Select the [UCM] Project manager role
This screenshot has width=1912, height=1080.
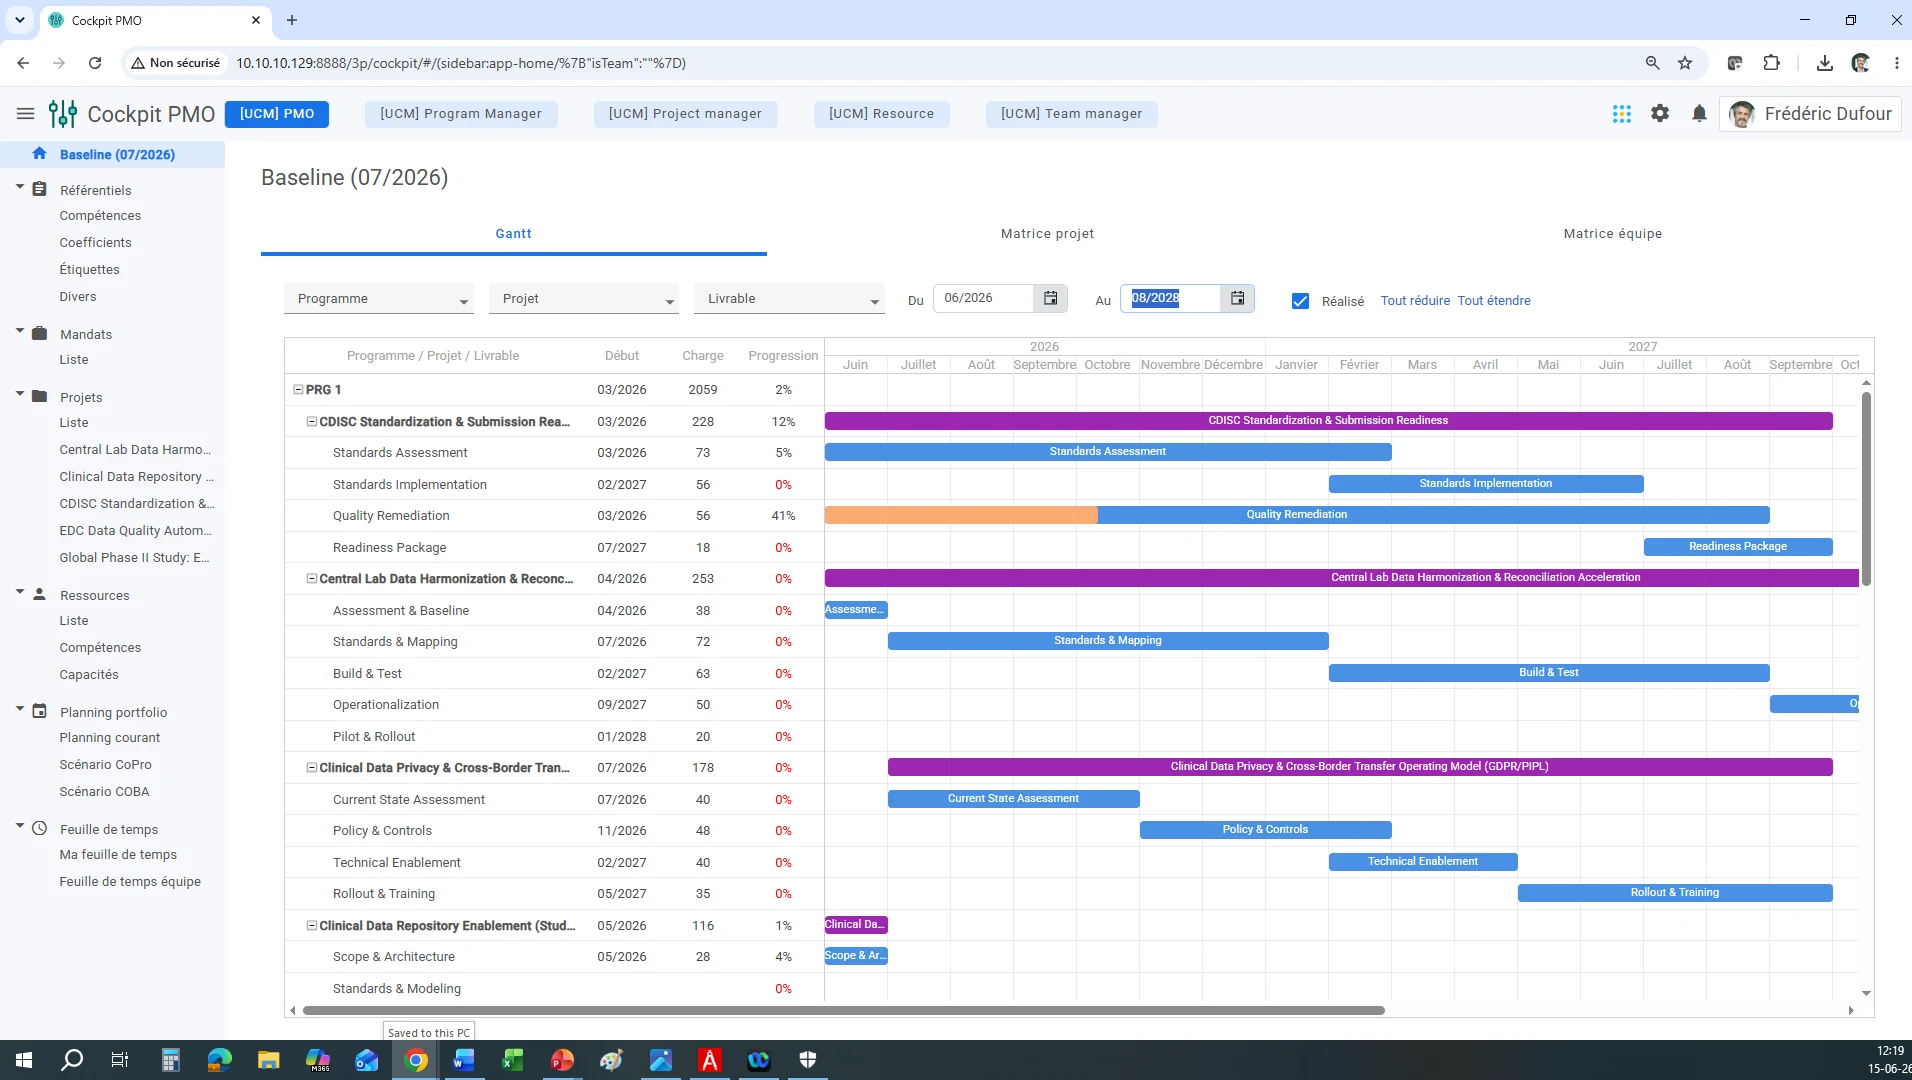pyautogui.click(x=685, y=114)
